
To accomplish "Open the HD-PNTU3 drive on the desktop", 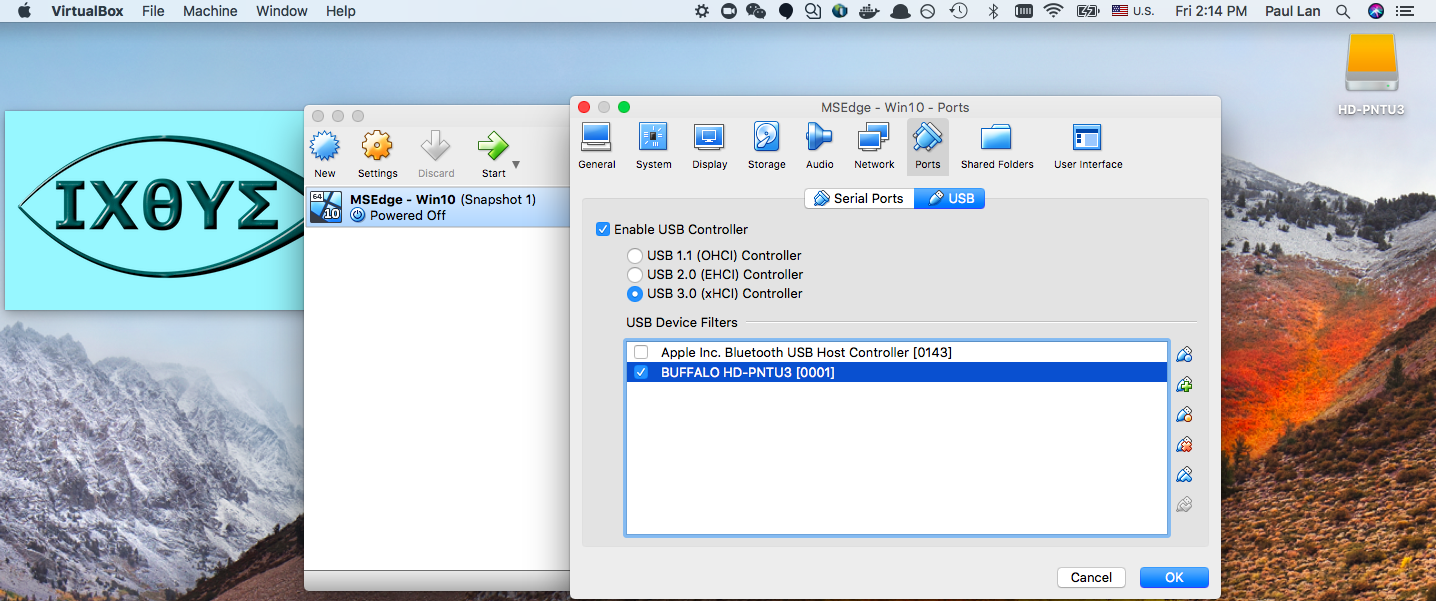I will tap(1371, 74).
